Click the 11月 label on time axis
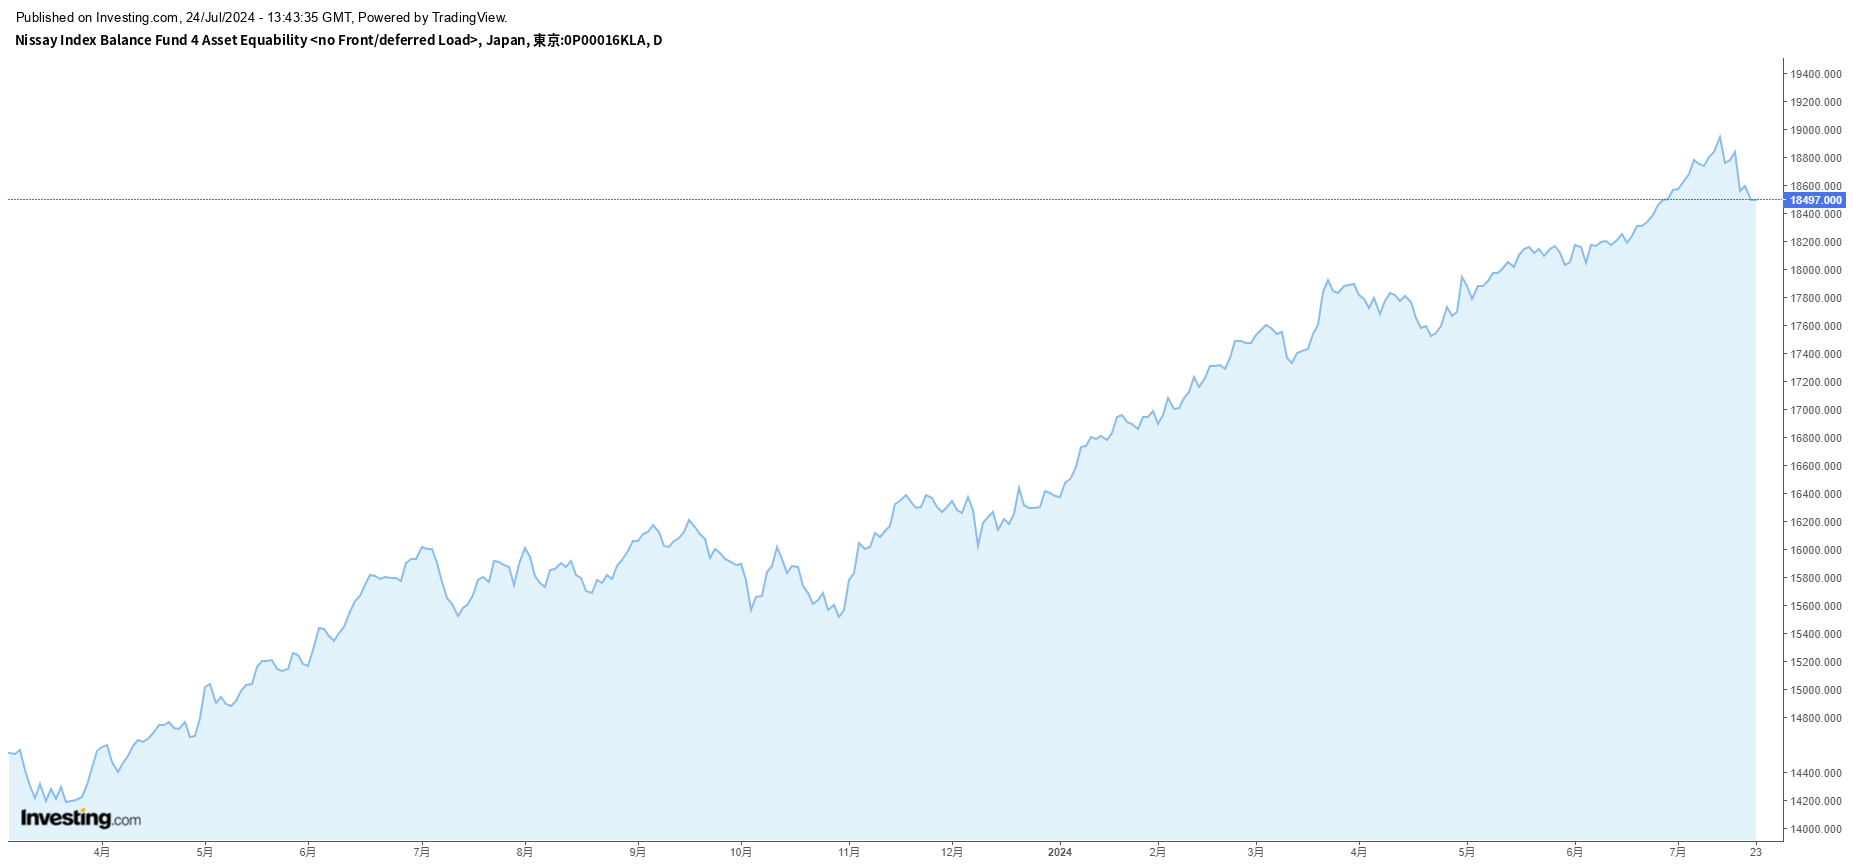 849,852
